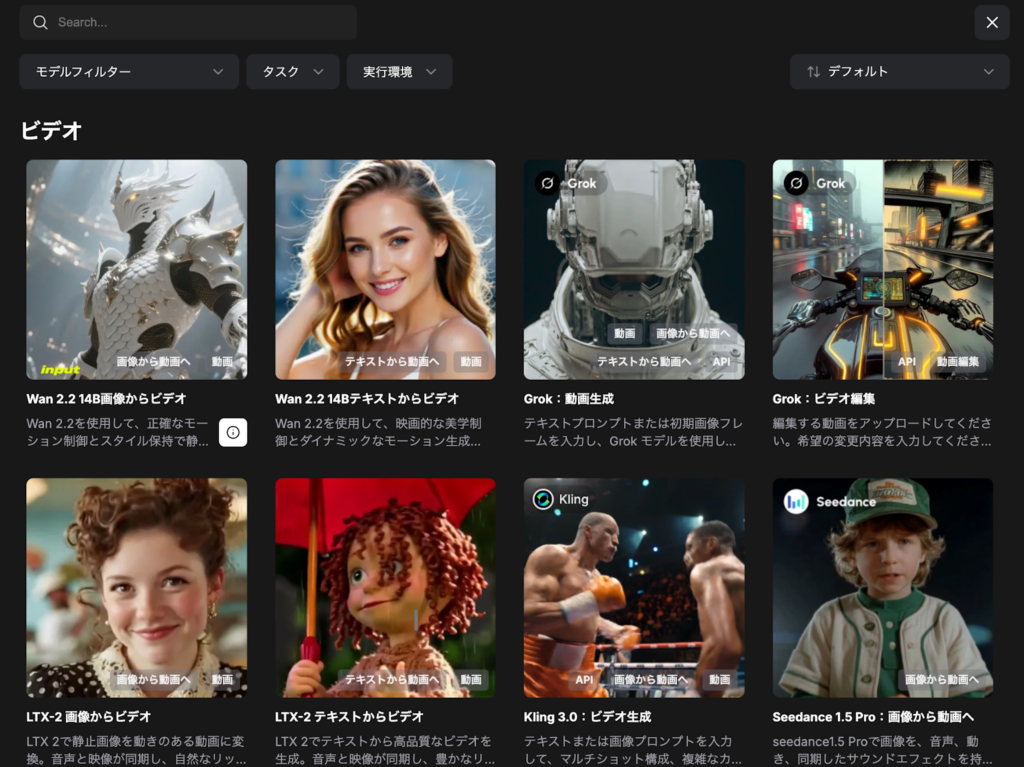Image resolution: width=1024 pixels, height=767 pixels.
Task: Open the タスク filter dropdown
Action: 292,72
